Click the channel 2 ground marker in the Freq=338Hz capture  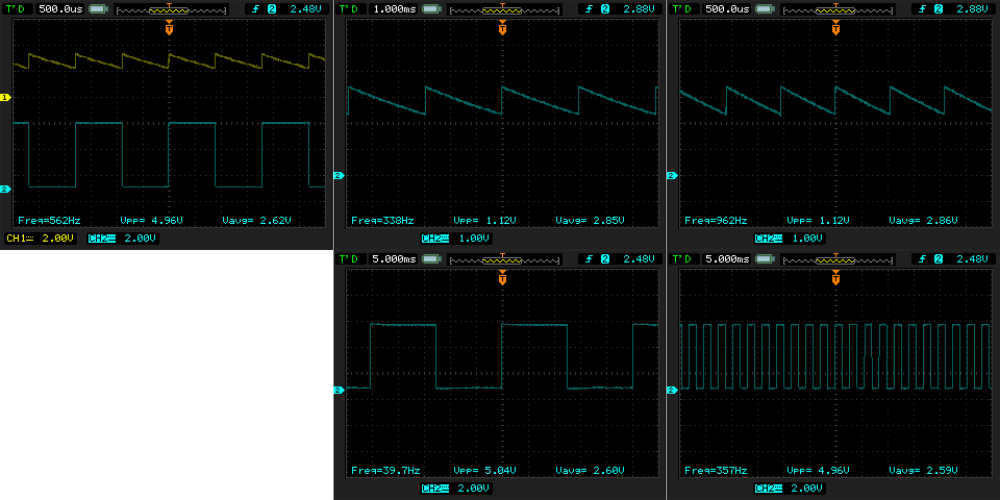(339, 175)
